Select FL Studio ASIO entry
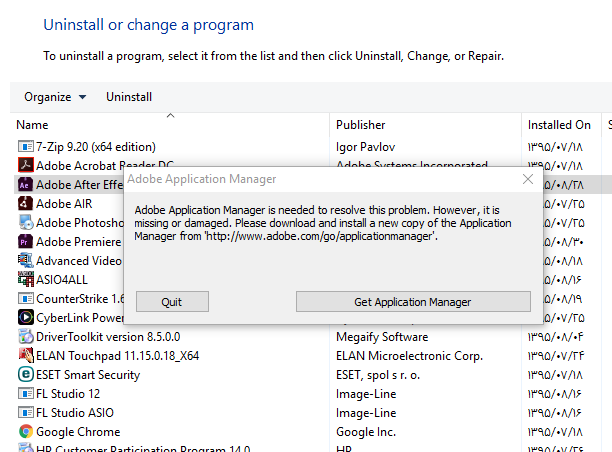Viewport: 612px width, 452px height. click(x=75, y=413)
